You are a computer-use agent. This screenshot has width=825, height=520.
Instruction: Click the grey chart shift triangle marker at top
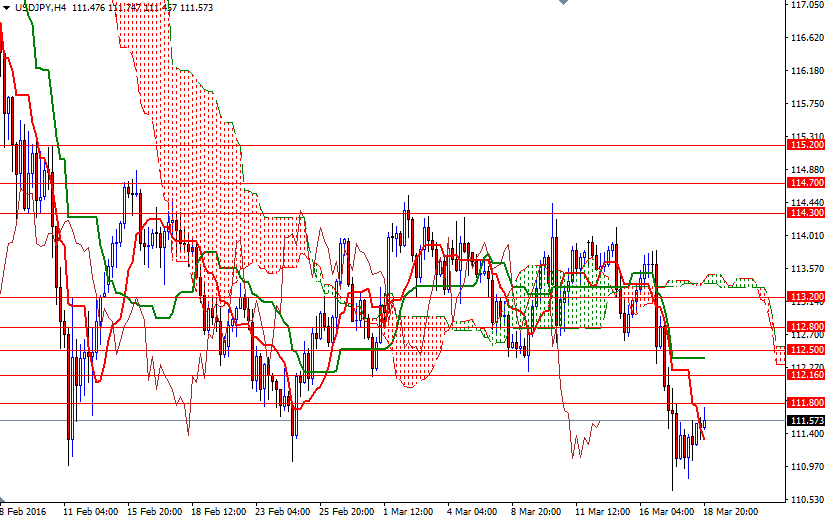point(564,2)
